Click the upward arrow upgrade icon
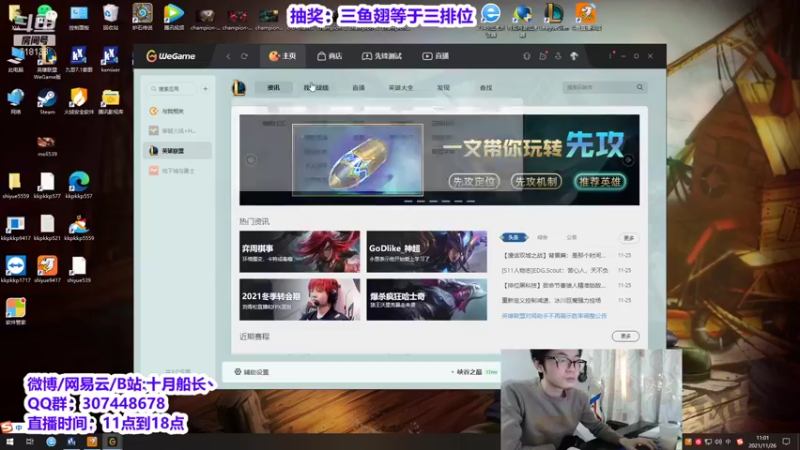 click(x=574, y=56)
